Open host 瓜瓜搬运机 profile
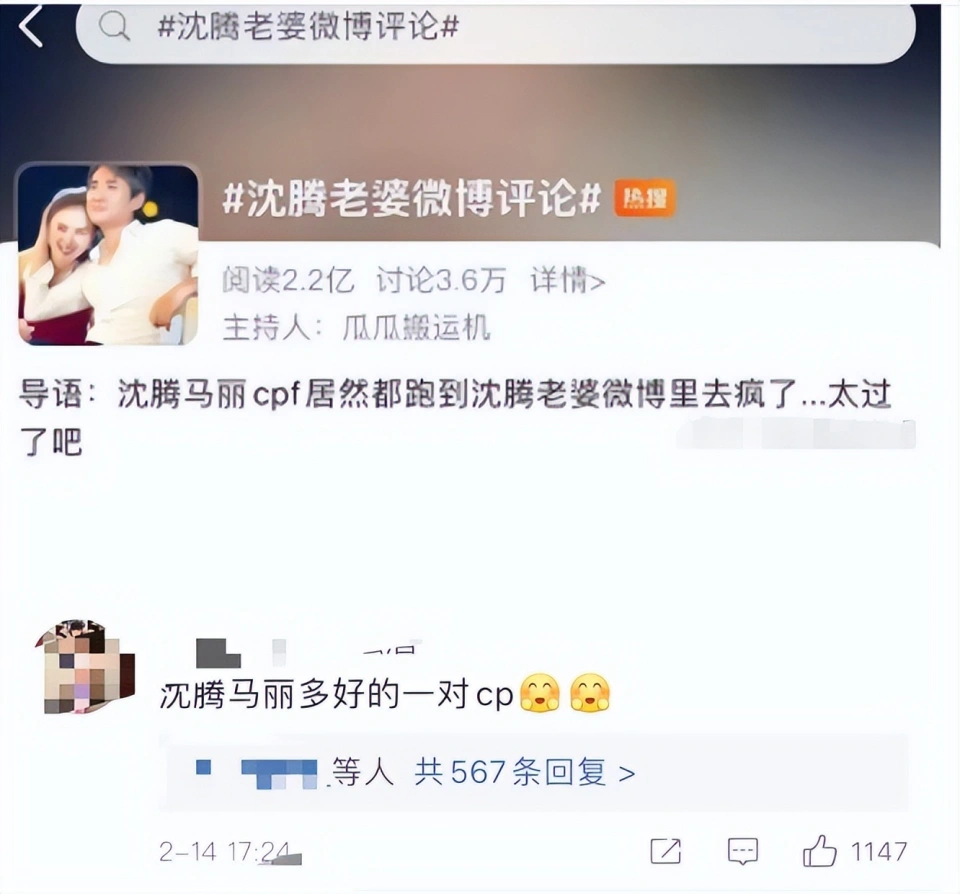960x894 pixels. [x=416, y=328]
